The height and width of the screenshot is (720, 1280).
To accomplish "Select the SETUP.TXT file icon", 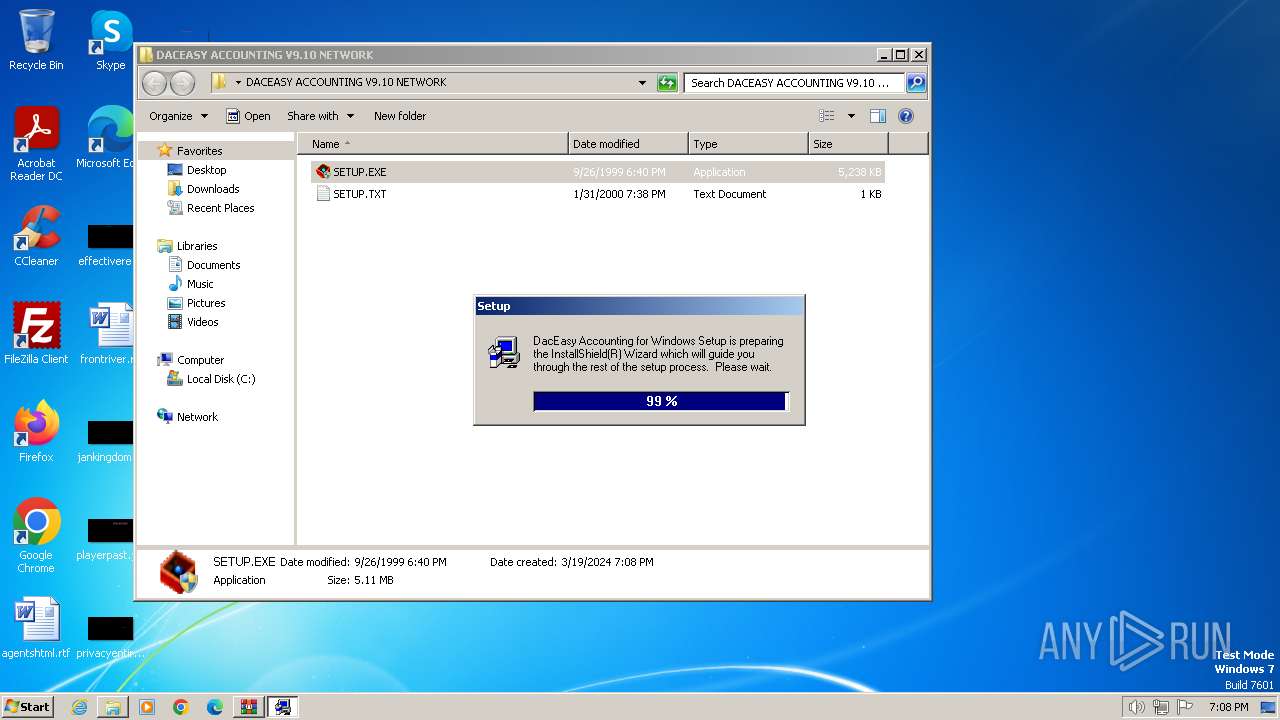I will click(323, 194).
